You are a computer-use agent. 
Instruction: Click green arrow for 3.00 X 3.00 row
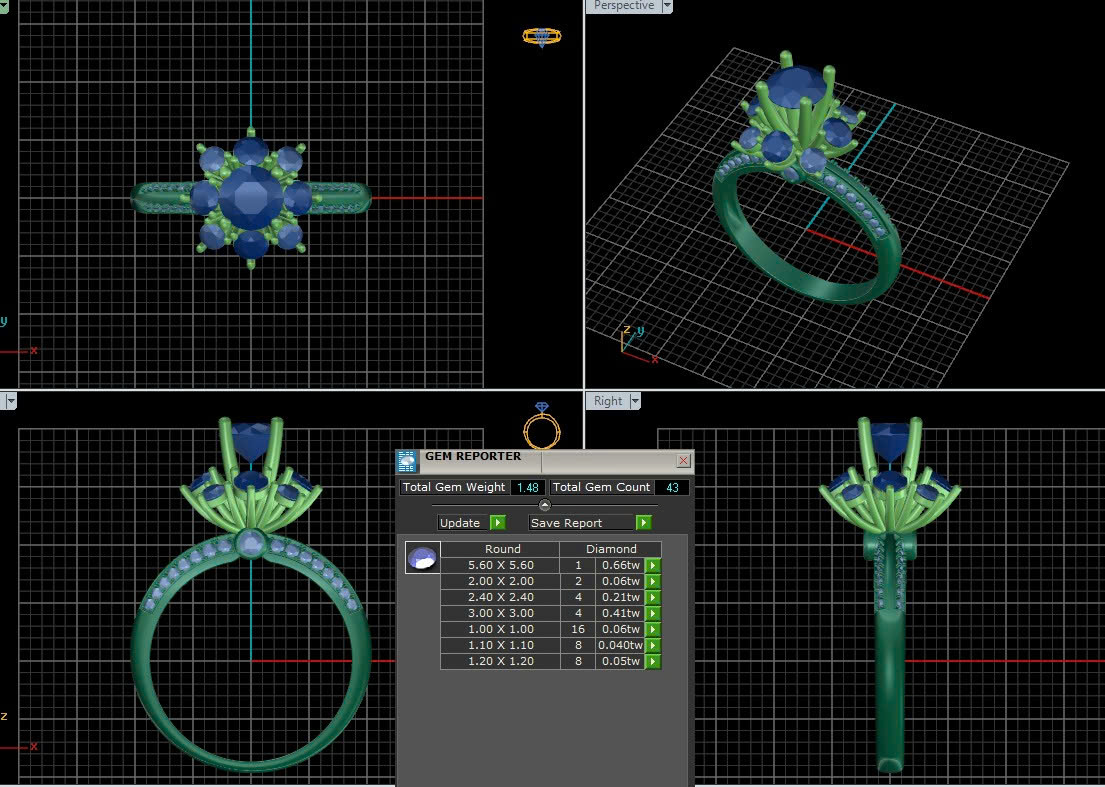coord(653,613)
